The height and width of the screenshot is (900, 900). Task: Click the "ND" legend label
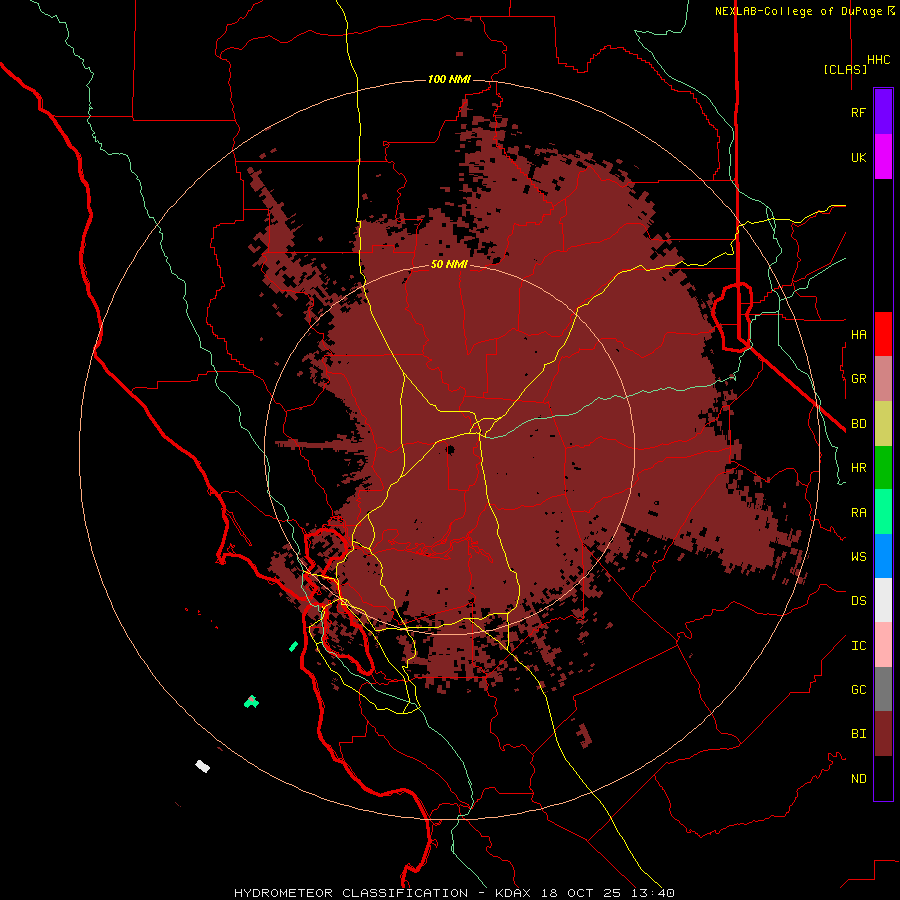click(858, 779)
